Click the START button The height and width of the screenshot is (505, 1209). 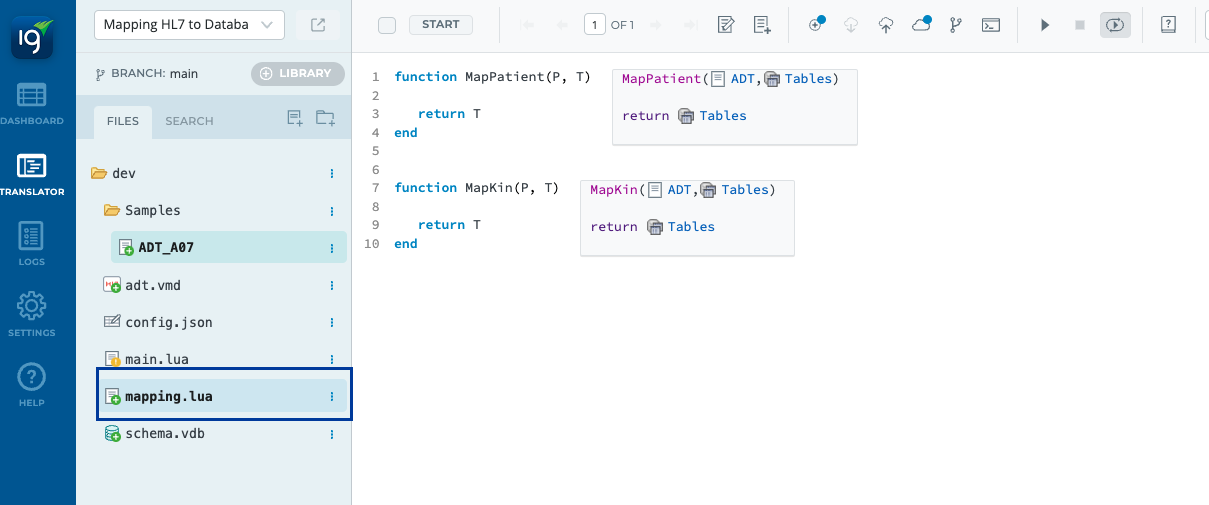pyautogui.click(x=441, y=25)
